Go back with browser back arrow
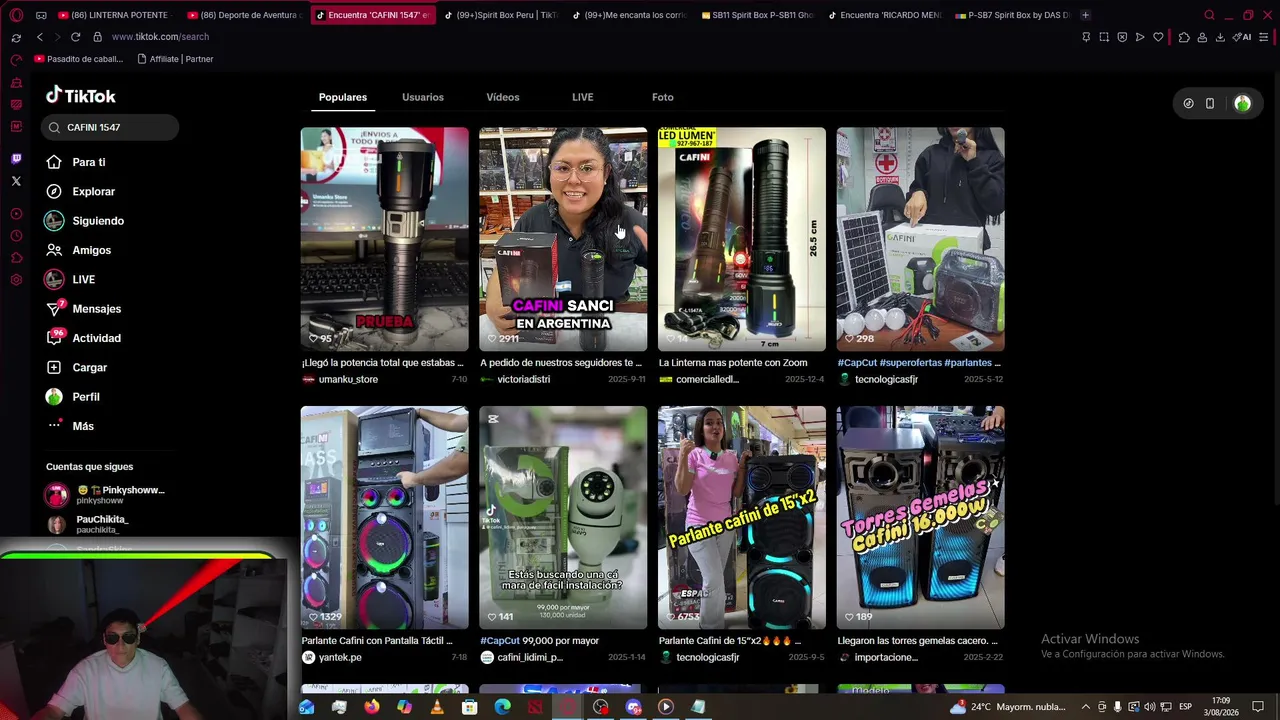Screen dimensions: 1280x720 (x=40, y=37)
